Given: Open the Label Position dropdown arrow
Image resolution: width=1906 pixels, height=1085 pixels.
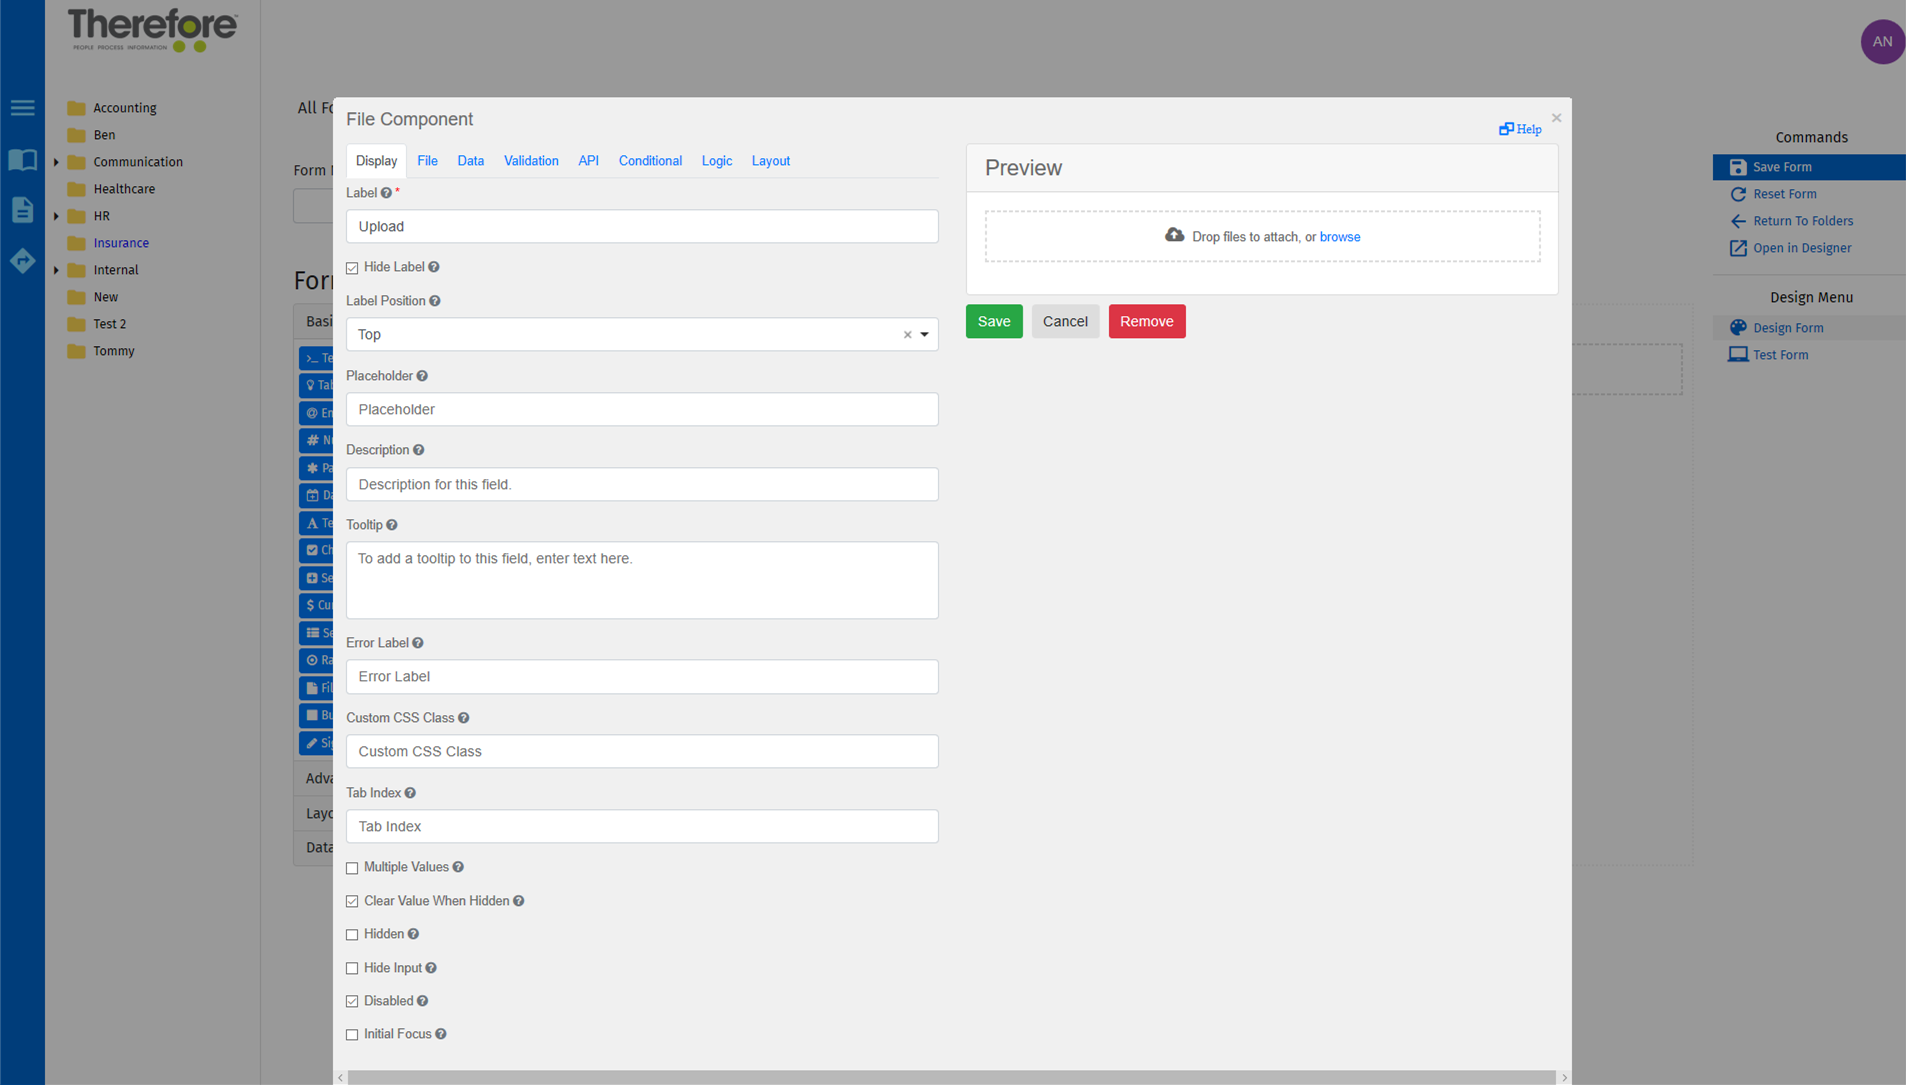Looking at the screenshot, I should (x=924, y=335).
